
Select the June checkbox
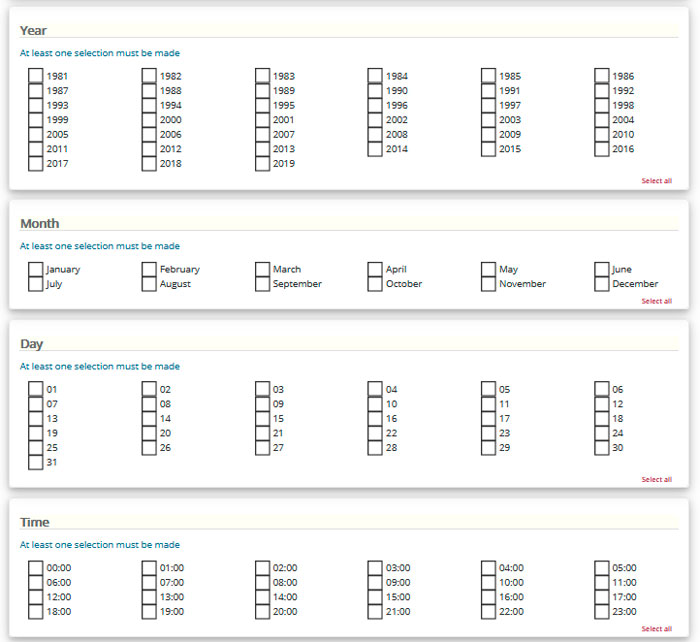coord(601,269)
